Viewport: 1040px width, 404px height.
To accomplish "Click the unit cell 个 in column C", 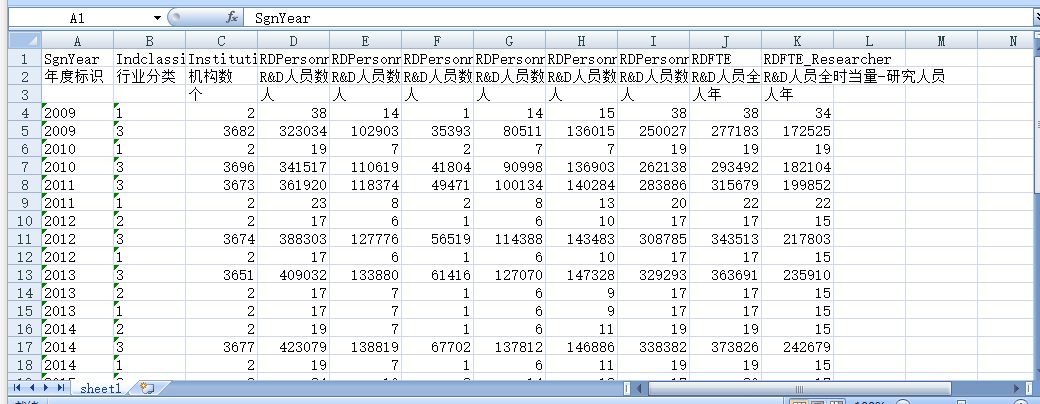I will coord(222,95).
